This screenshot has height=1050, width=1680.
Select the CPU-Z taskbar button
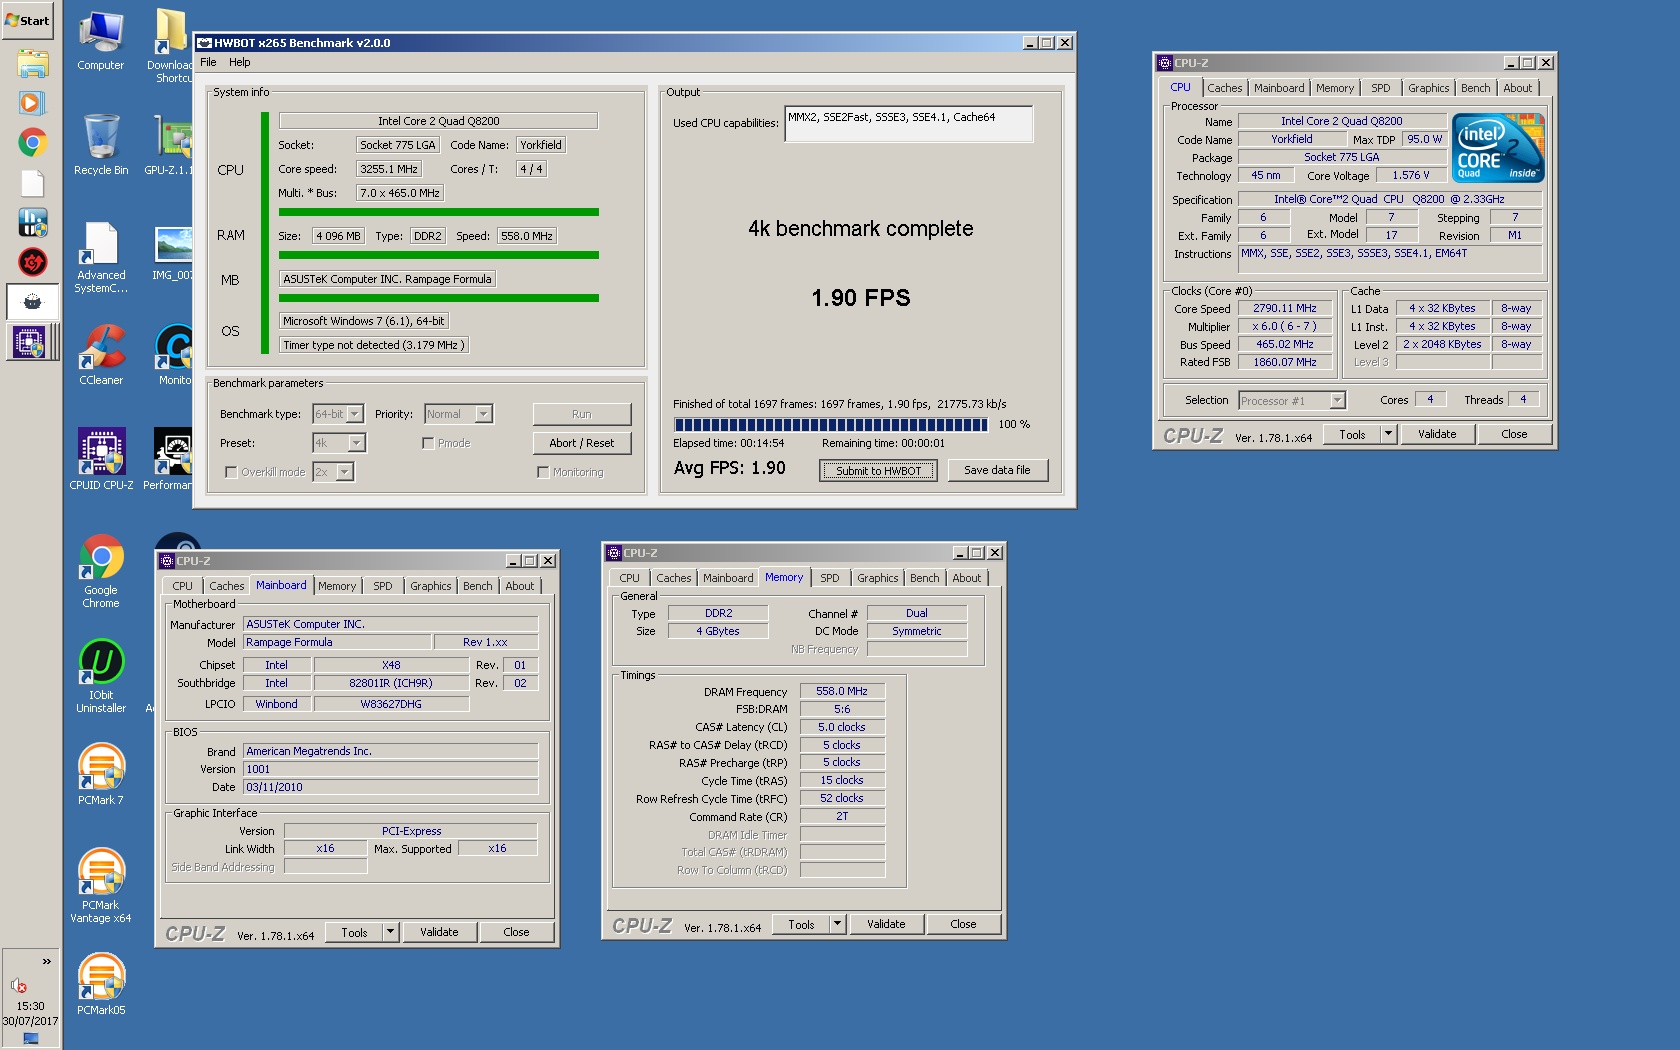coord(32,342)
